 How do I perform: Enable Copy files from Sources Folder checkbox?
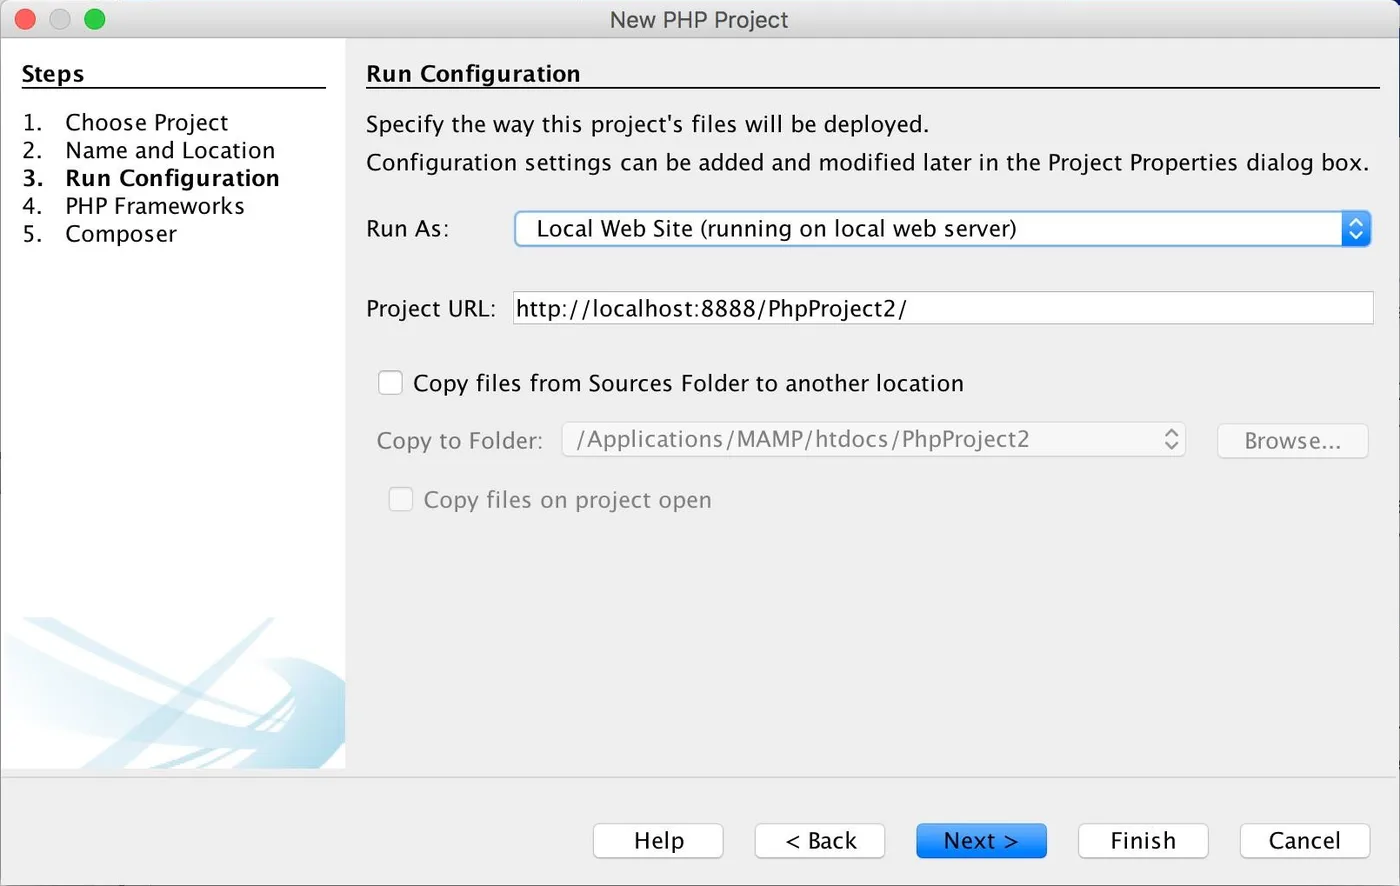click(x=390, y=383)
